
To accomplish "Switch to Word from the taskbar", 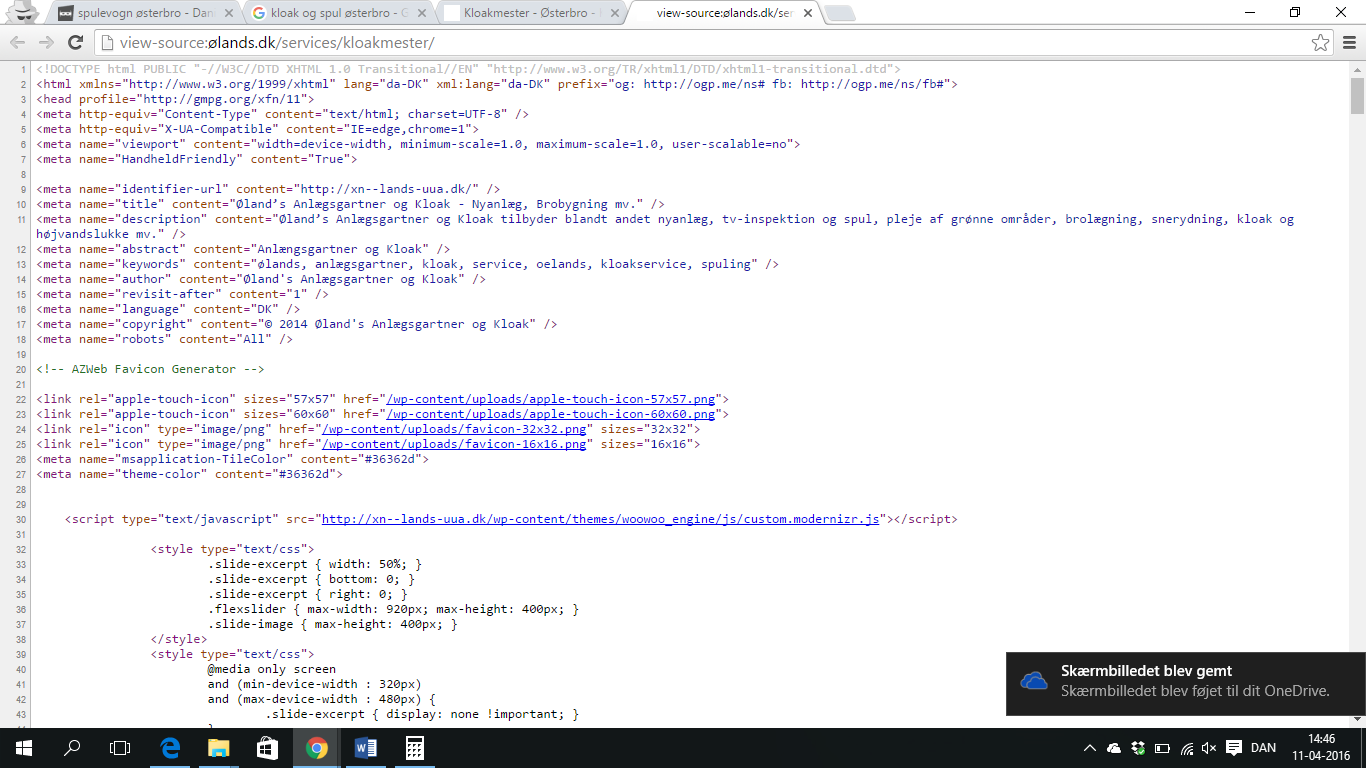I will pyautogui.click(x=365, y=748).
